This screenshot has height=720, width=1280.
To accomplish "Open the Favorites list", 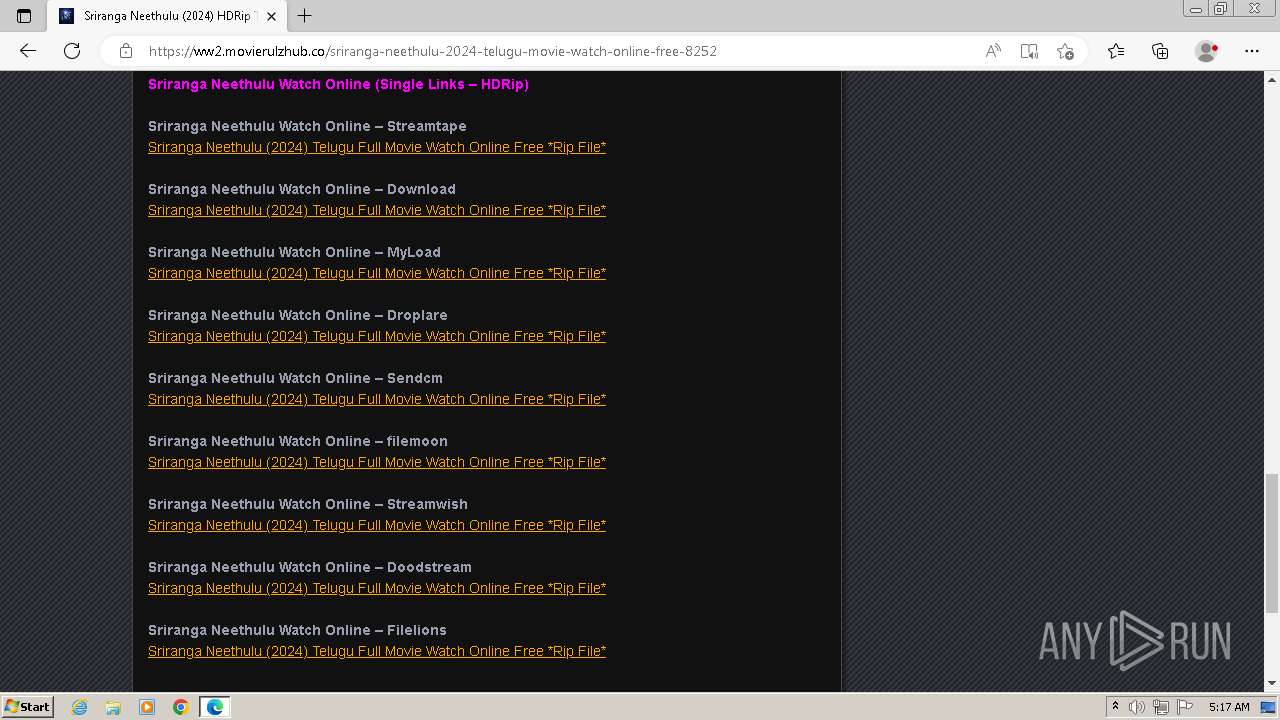I will (x=1116, y=51).
